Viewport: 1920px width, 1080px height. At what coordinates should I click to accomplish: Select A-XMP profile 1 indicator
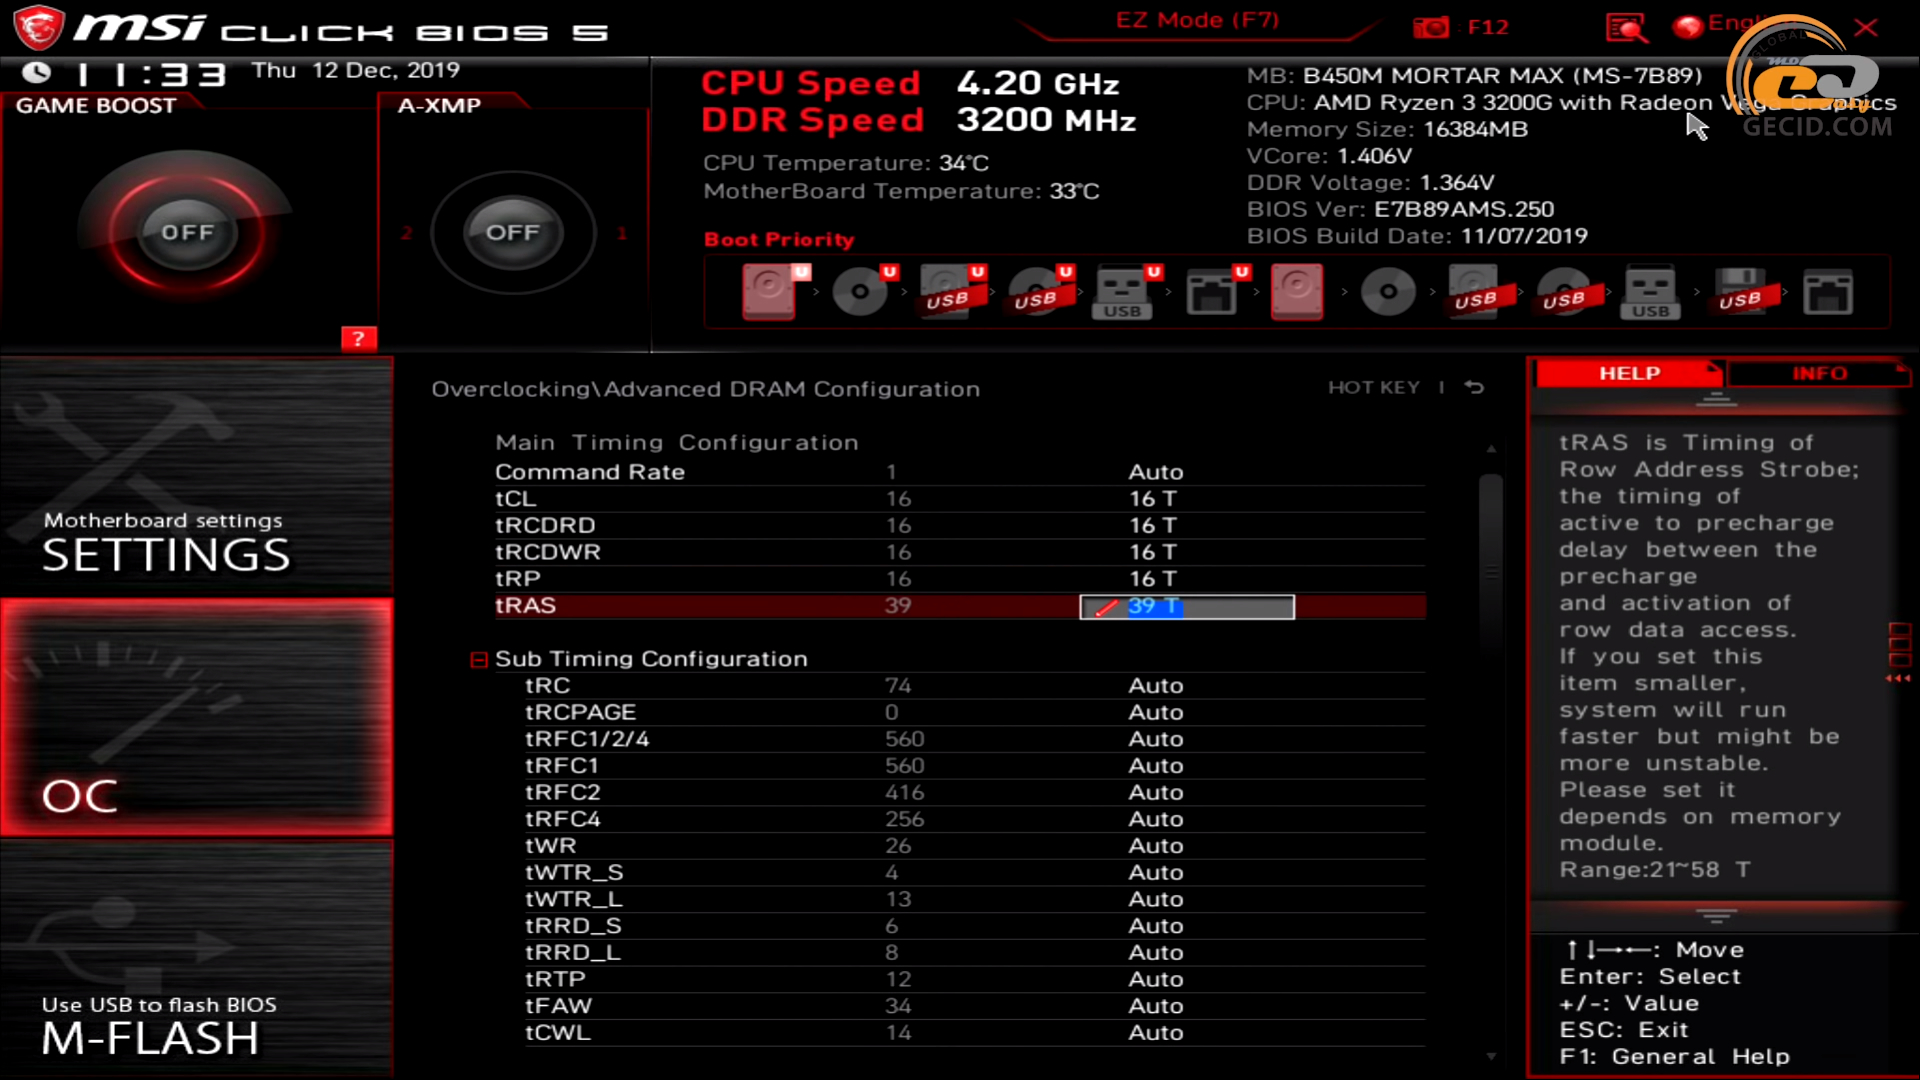click(622, 233)
